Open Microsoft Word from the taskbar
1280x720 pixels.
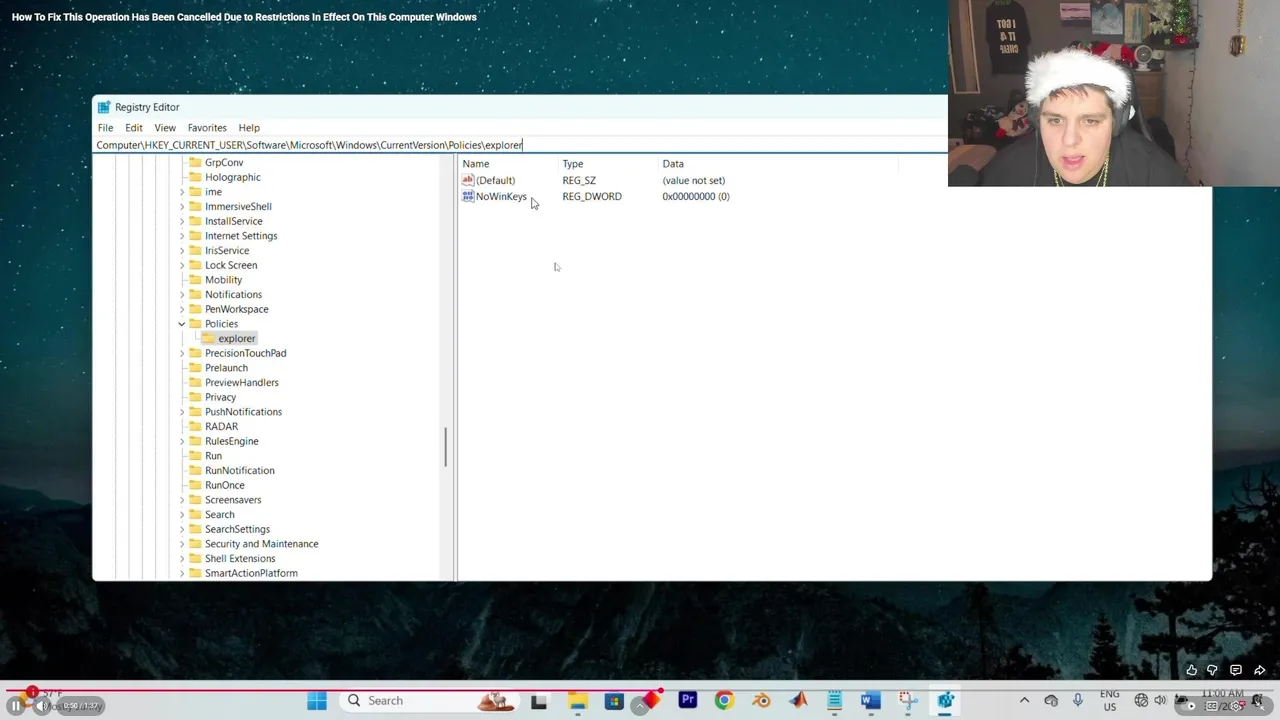click(871, 701)
